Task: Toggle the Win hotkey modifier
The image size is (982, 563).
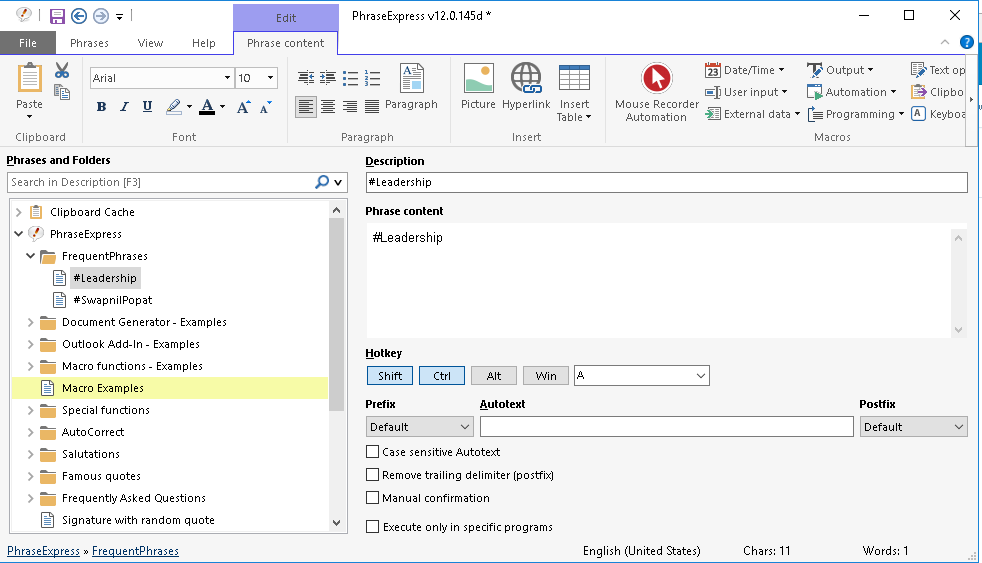Action: (545, 376)
